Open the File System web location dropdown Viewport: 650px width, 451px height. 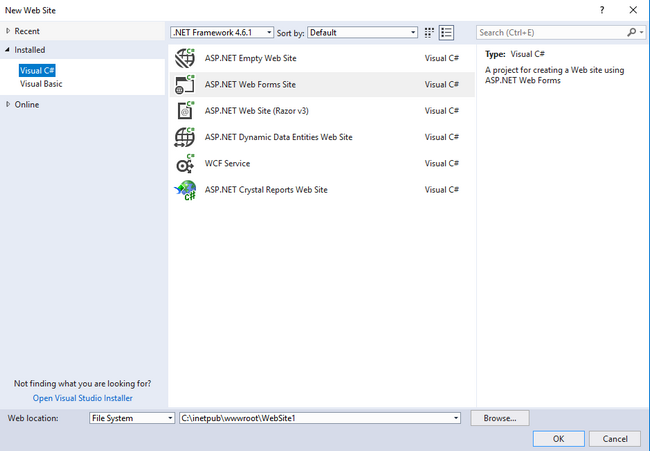click(x=170, y=418)
